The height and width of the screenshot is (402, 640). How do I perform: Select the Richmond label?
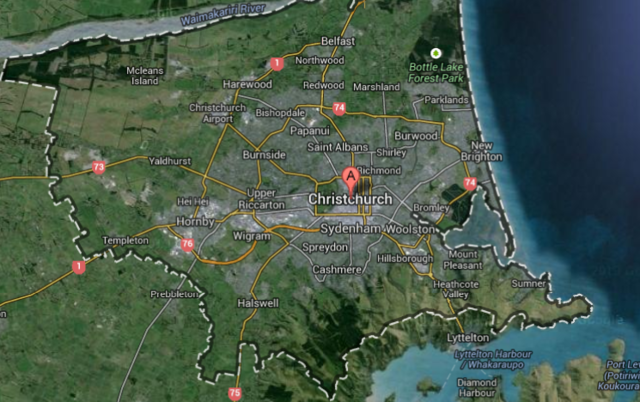click(379, 171)
